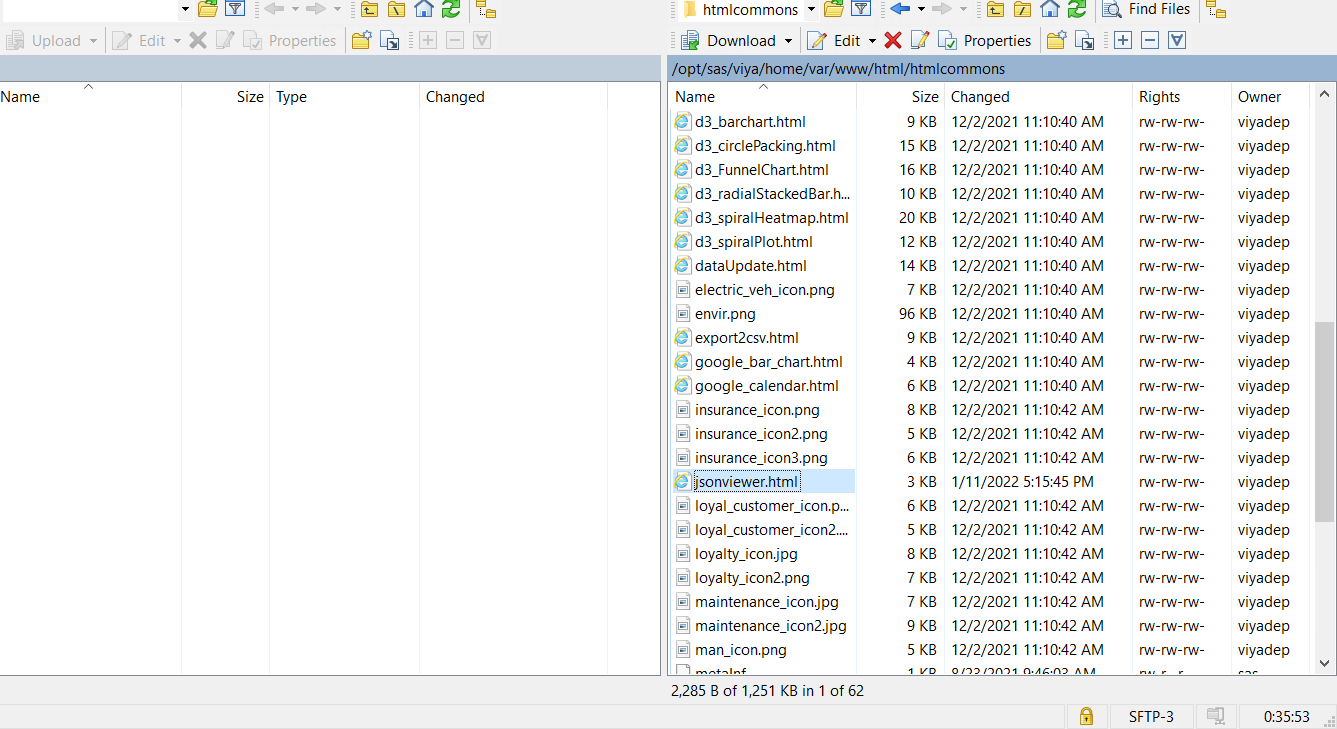This screenshot has width=1337, height=729.
Task: Open jsonviewer.html from the remote pane
Action: click(745, 481)
